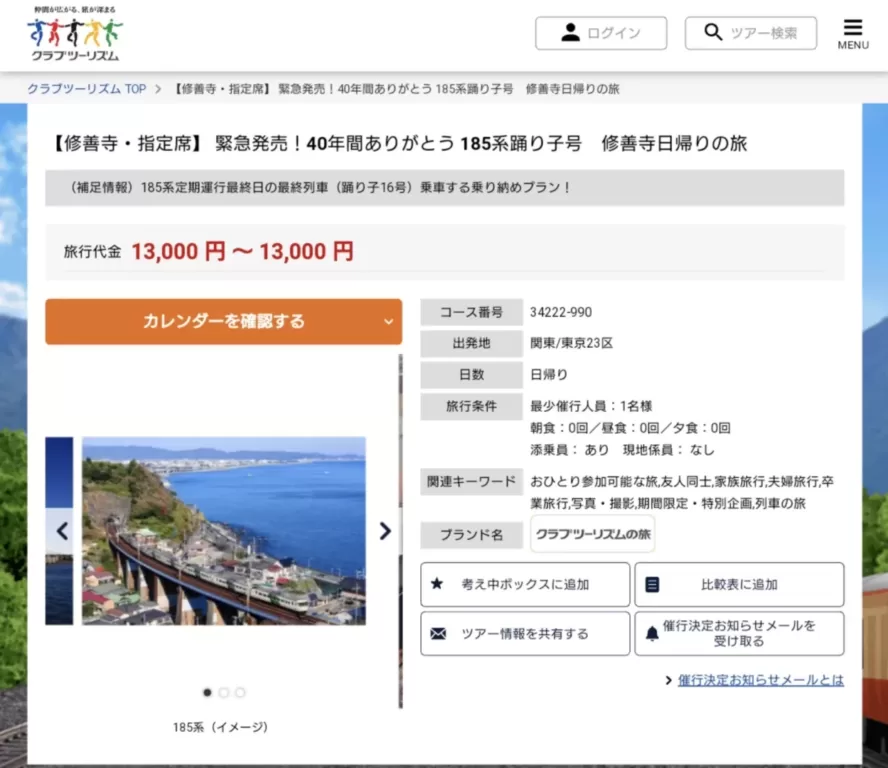
Task: Add tour to 考え中ボックス
Action: coord(525,584)
